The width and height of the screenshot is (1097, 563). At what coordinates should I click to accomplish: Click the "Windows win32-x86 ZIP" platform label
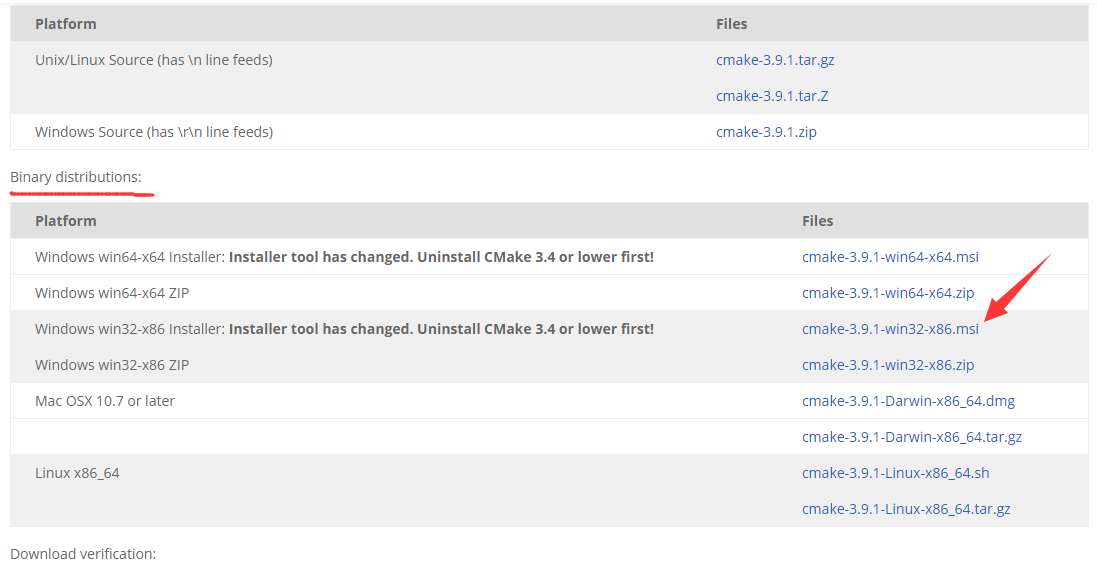pyautogui.click(x=112, y=365)
